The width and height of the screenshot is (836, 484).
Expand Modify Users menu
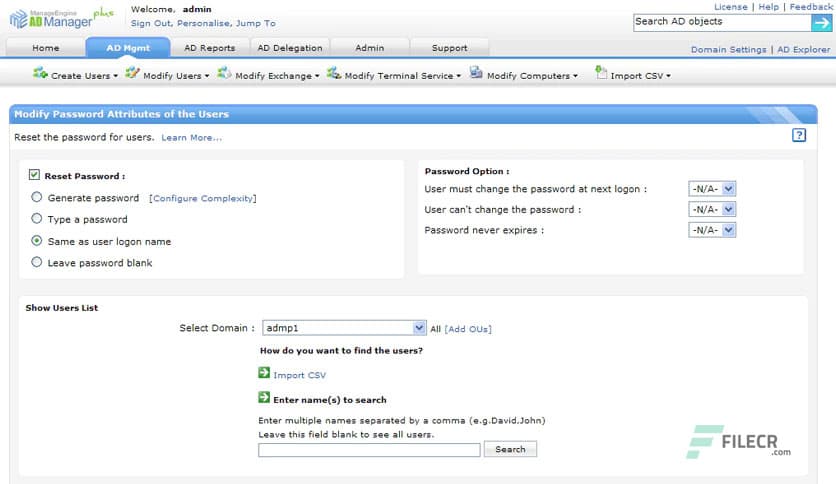tap(207, 76)
